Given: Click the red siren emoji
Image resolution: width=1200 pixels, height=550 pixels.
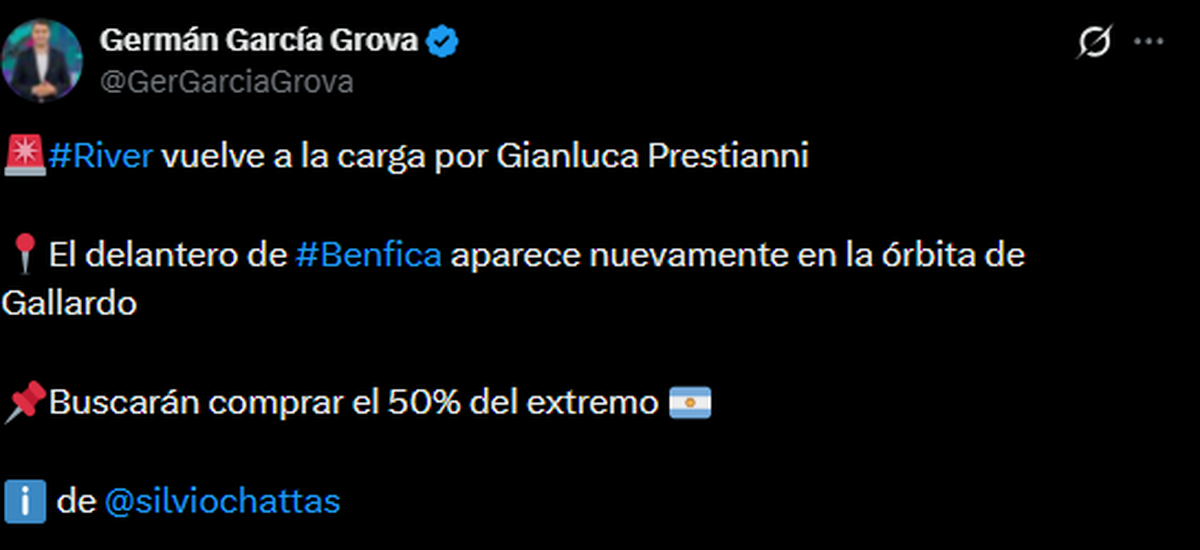Looking at the screenshot, I should coord(22,157).
